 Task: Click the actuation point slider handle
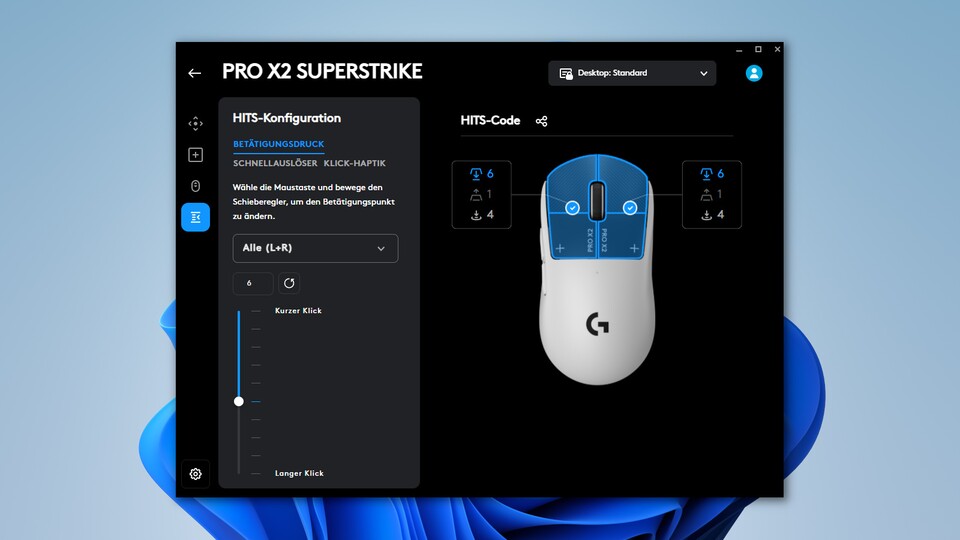239,401
